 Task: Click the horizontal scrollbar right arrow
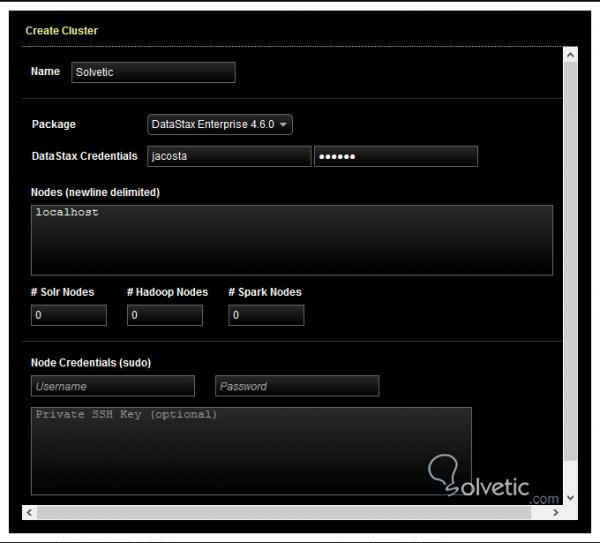click(556, 513)
